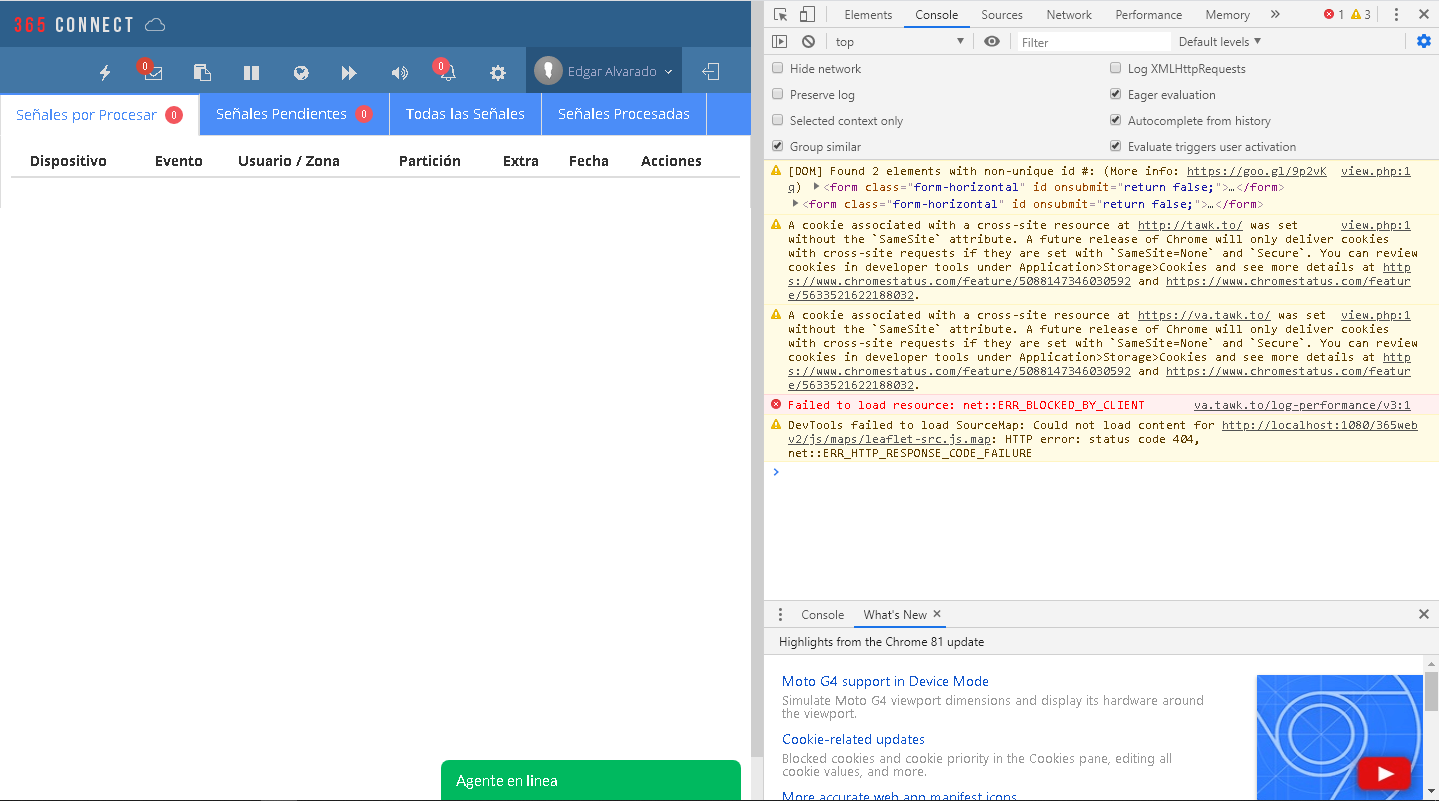Click the fast-forward icon

[x=349, y=73]
